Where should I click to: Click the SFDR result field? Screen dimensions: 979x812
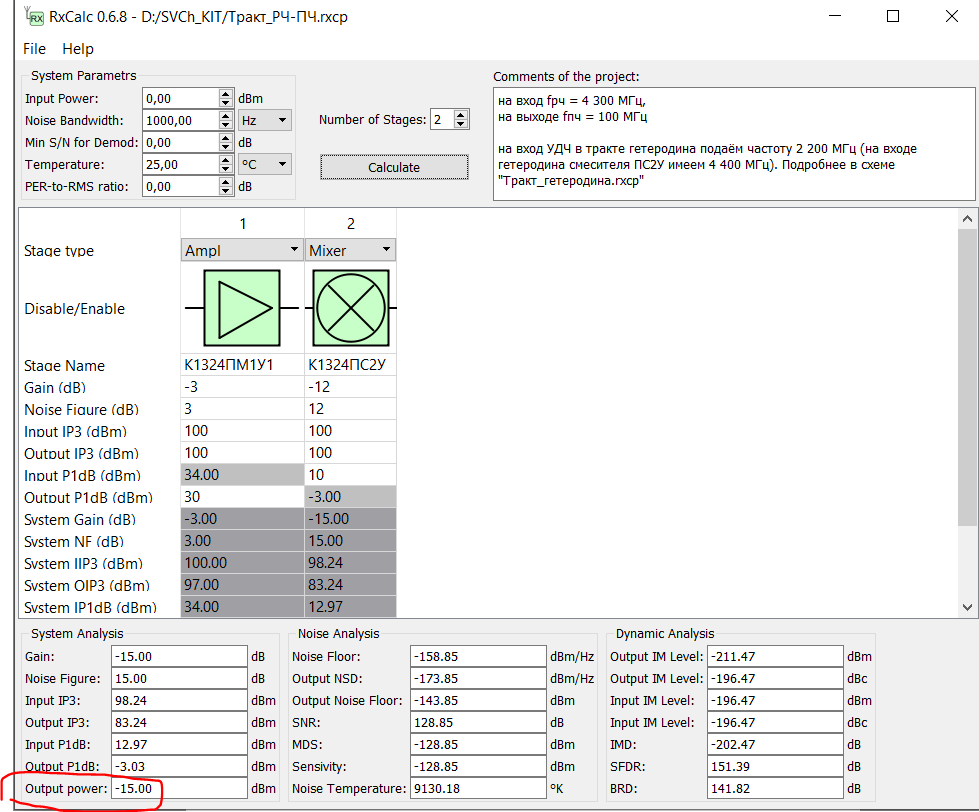775,766
